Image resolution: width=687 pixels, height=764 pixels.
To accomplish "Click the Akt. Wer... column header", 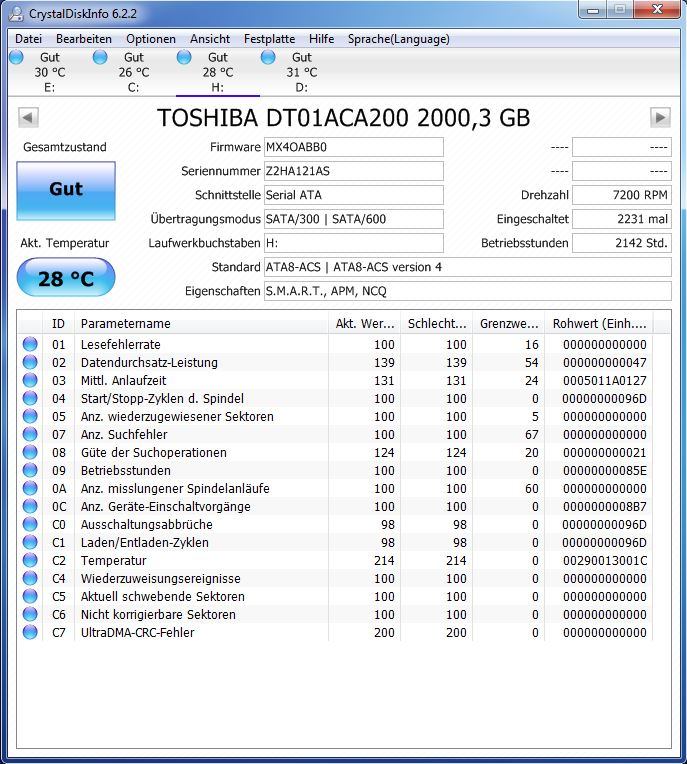I will tap(364, 324).
